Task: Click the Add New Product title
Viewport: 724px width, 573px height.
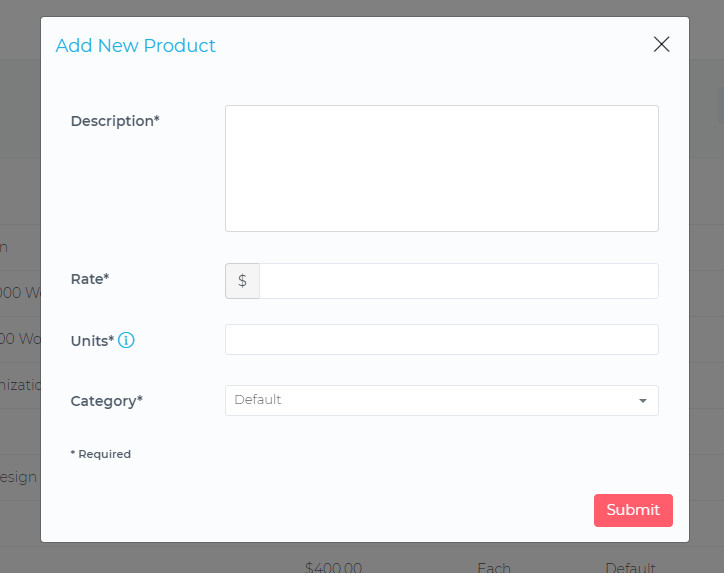Action: [x=135, y=46]
